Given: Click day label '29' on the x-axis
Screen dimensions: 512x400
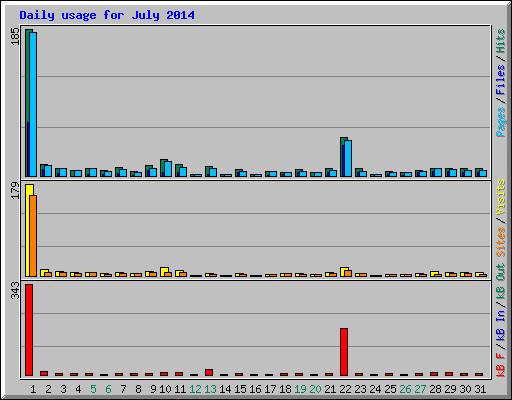Looking at the screenshot, I should point(450,389).
